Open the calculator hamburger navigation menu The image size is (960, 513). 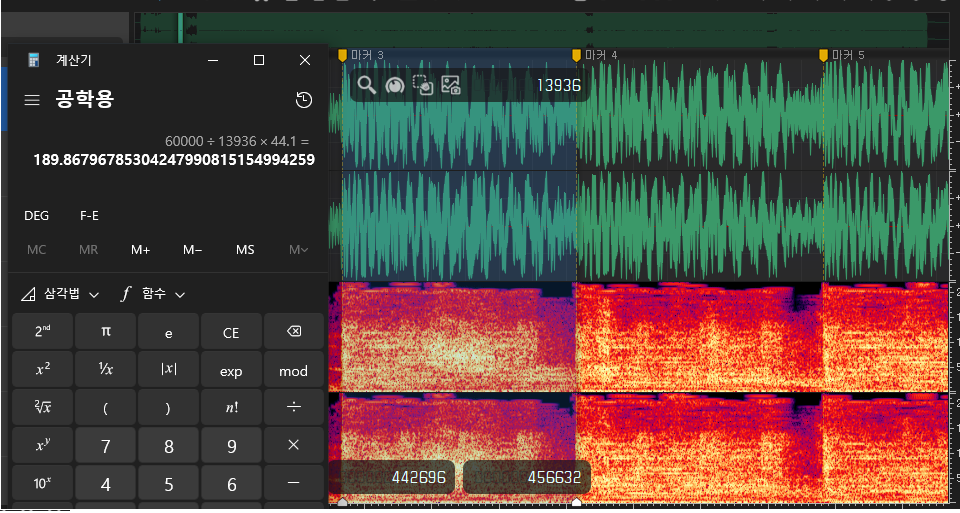pos(32,100)
